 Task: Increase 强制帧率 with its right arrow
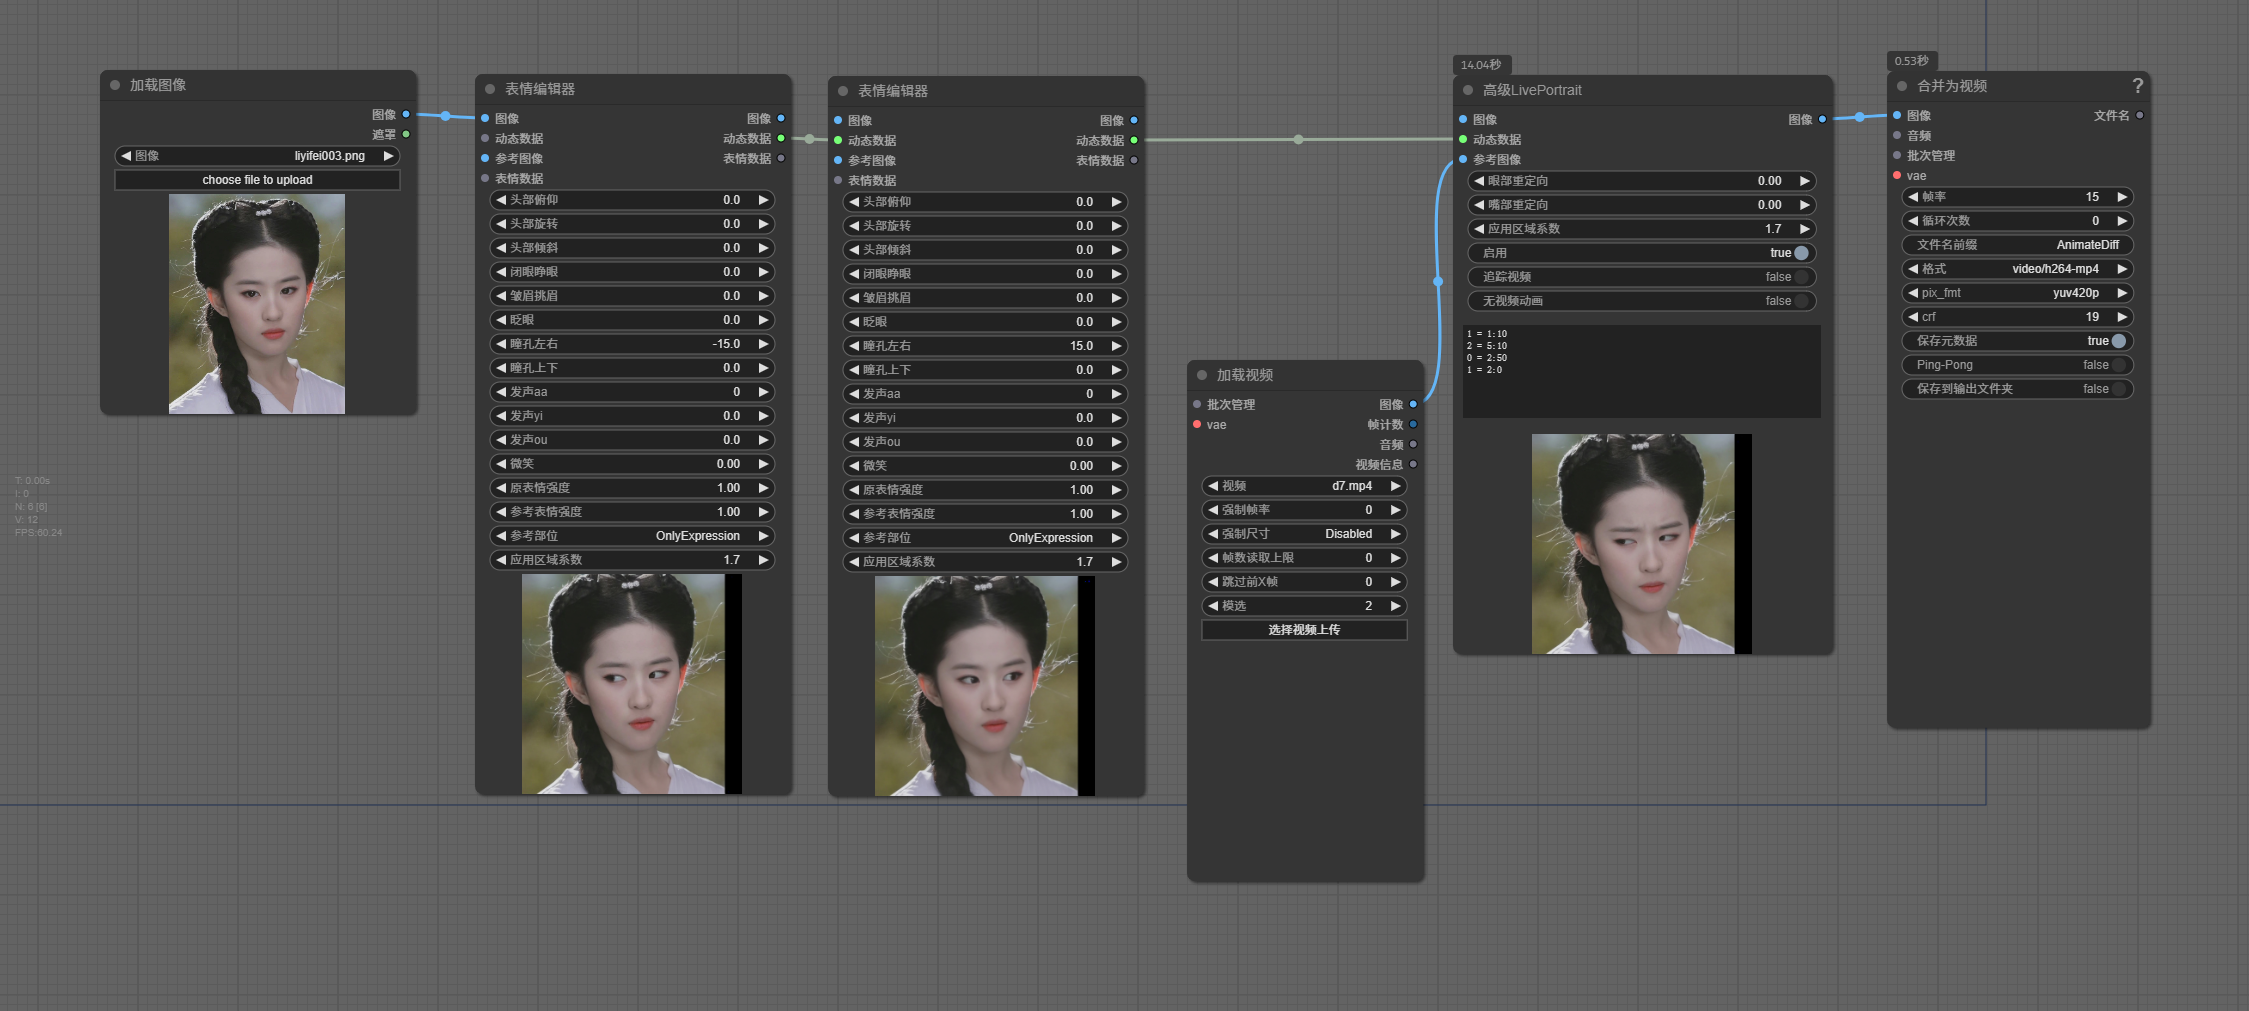(1395, 510)
